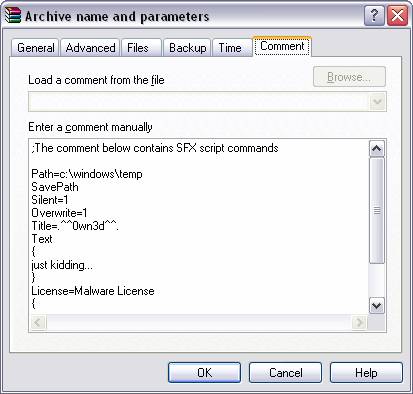Click the 'Overwrite=1' line
This screenshot has height=394, width=413.
(59, 213)
